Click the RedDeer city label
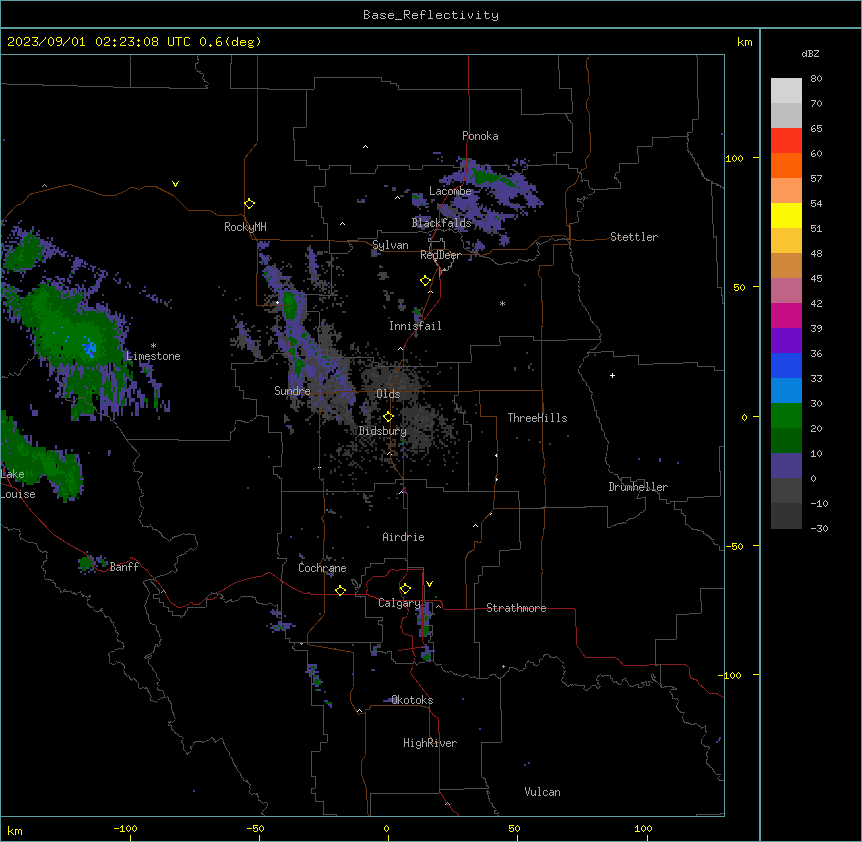Screen dimensions: 862x842 (x=440, y=255)
